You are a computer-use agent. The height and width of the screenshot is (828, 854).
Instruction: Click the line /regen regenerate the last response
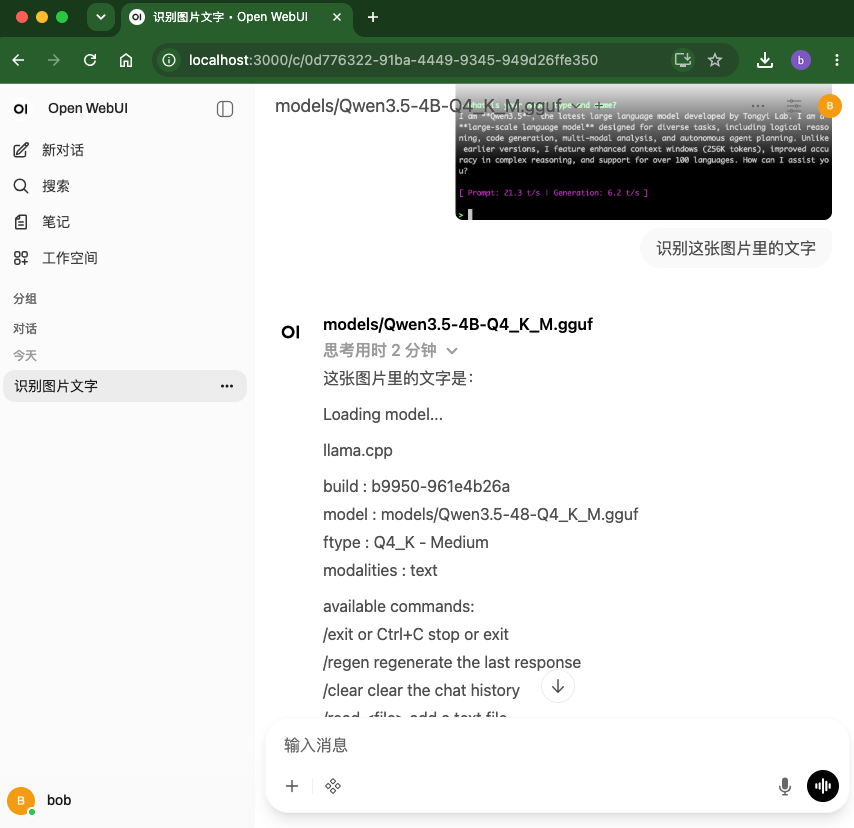pyautogui.click(x=452, y=662)
